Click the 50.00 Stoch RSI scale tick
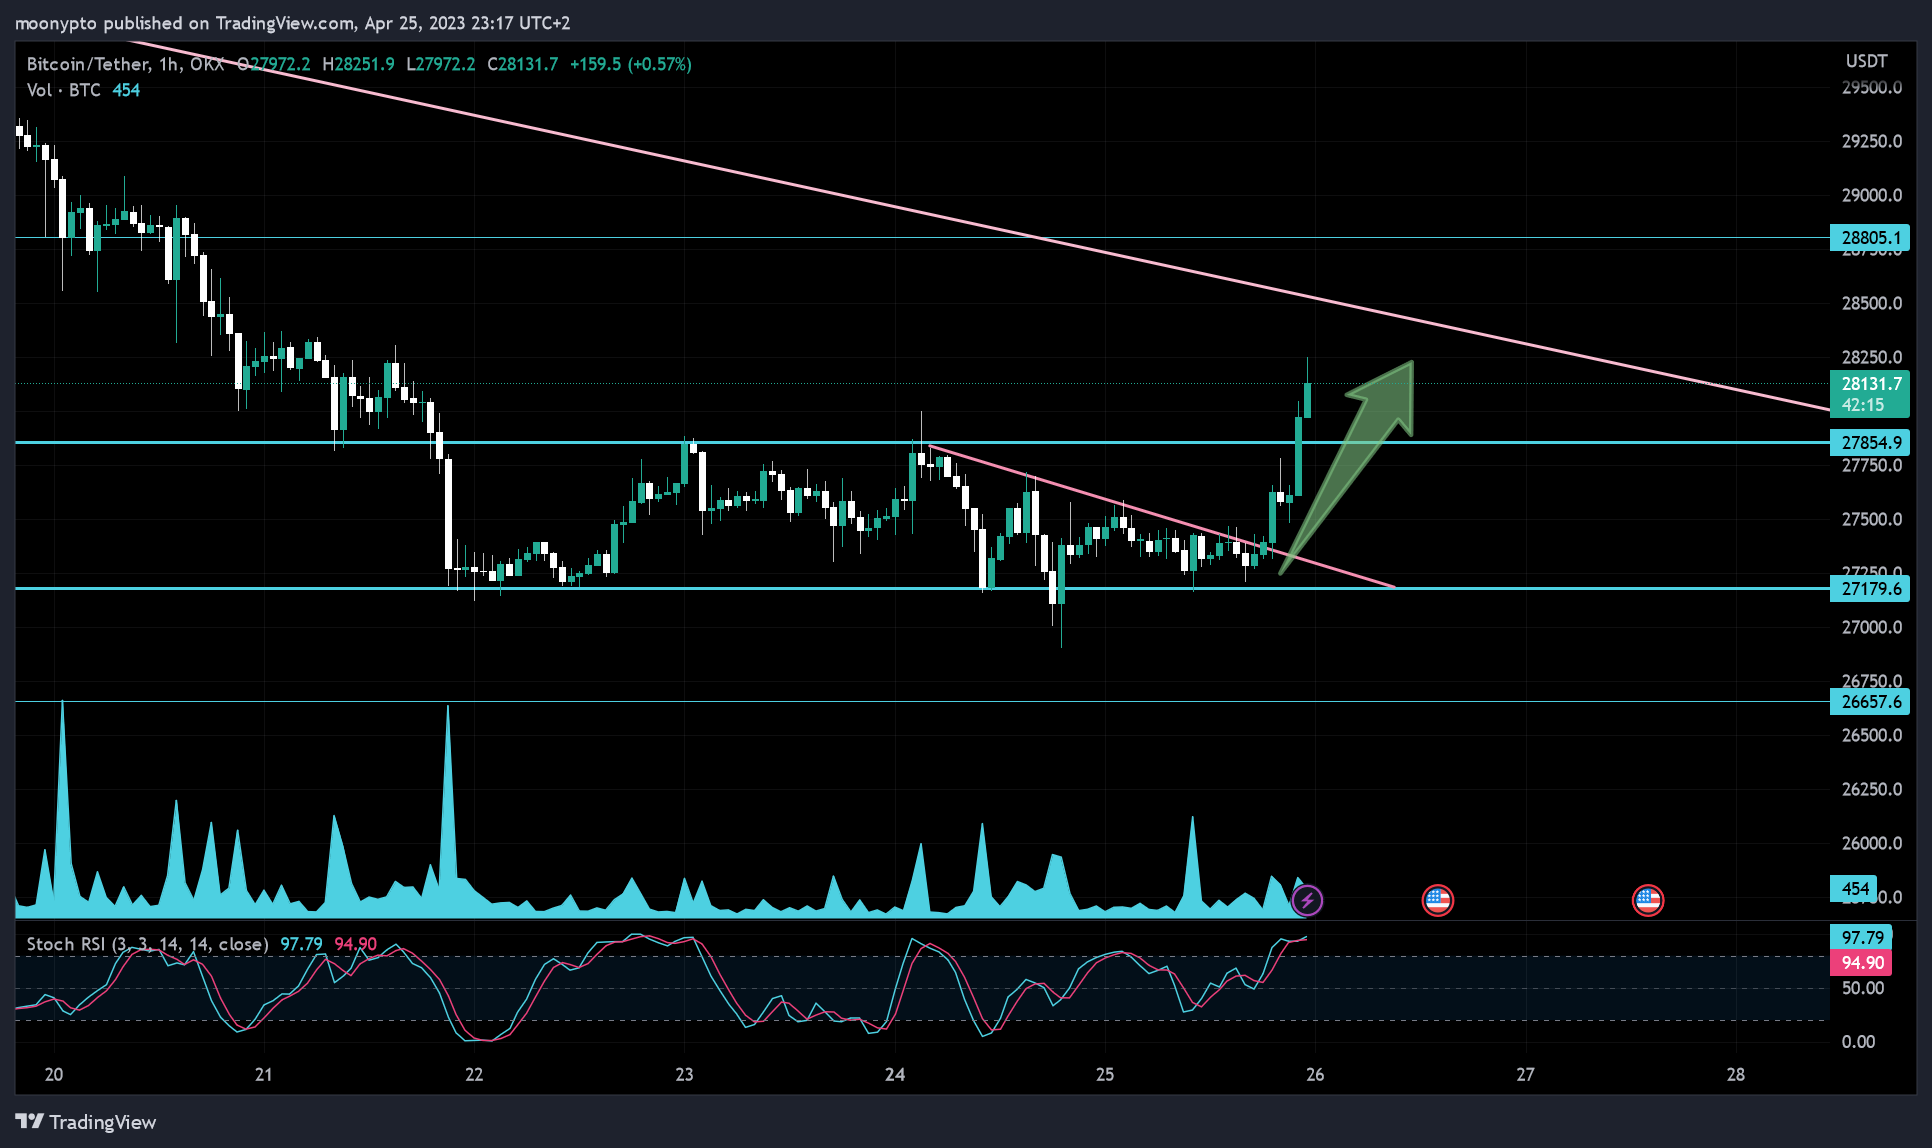Image resolution: width=1932 pixels, height=1148 pixels. (x=1862, y=988)
